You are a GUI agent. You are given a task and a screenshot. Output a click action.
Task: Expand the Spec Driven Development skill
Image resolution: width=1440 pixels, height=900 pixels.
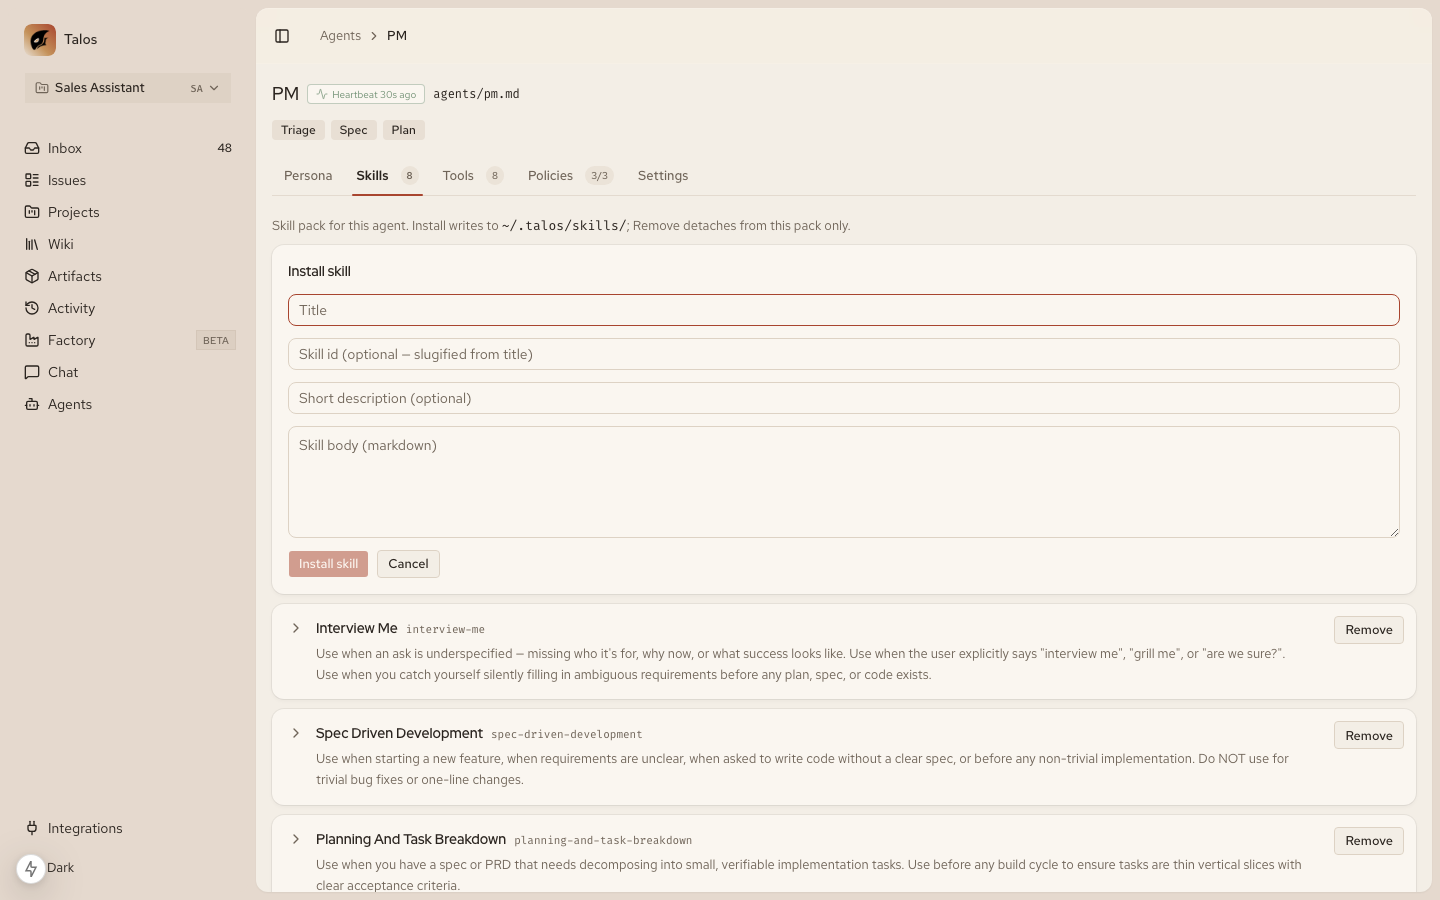[x=296, y=733]
